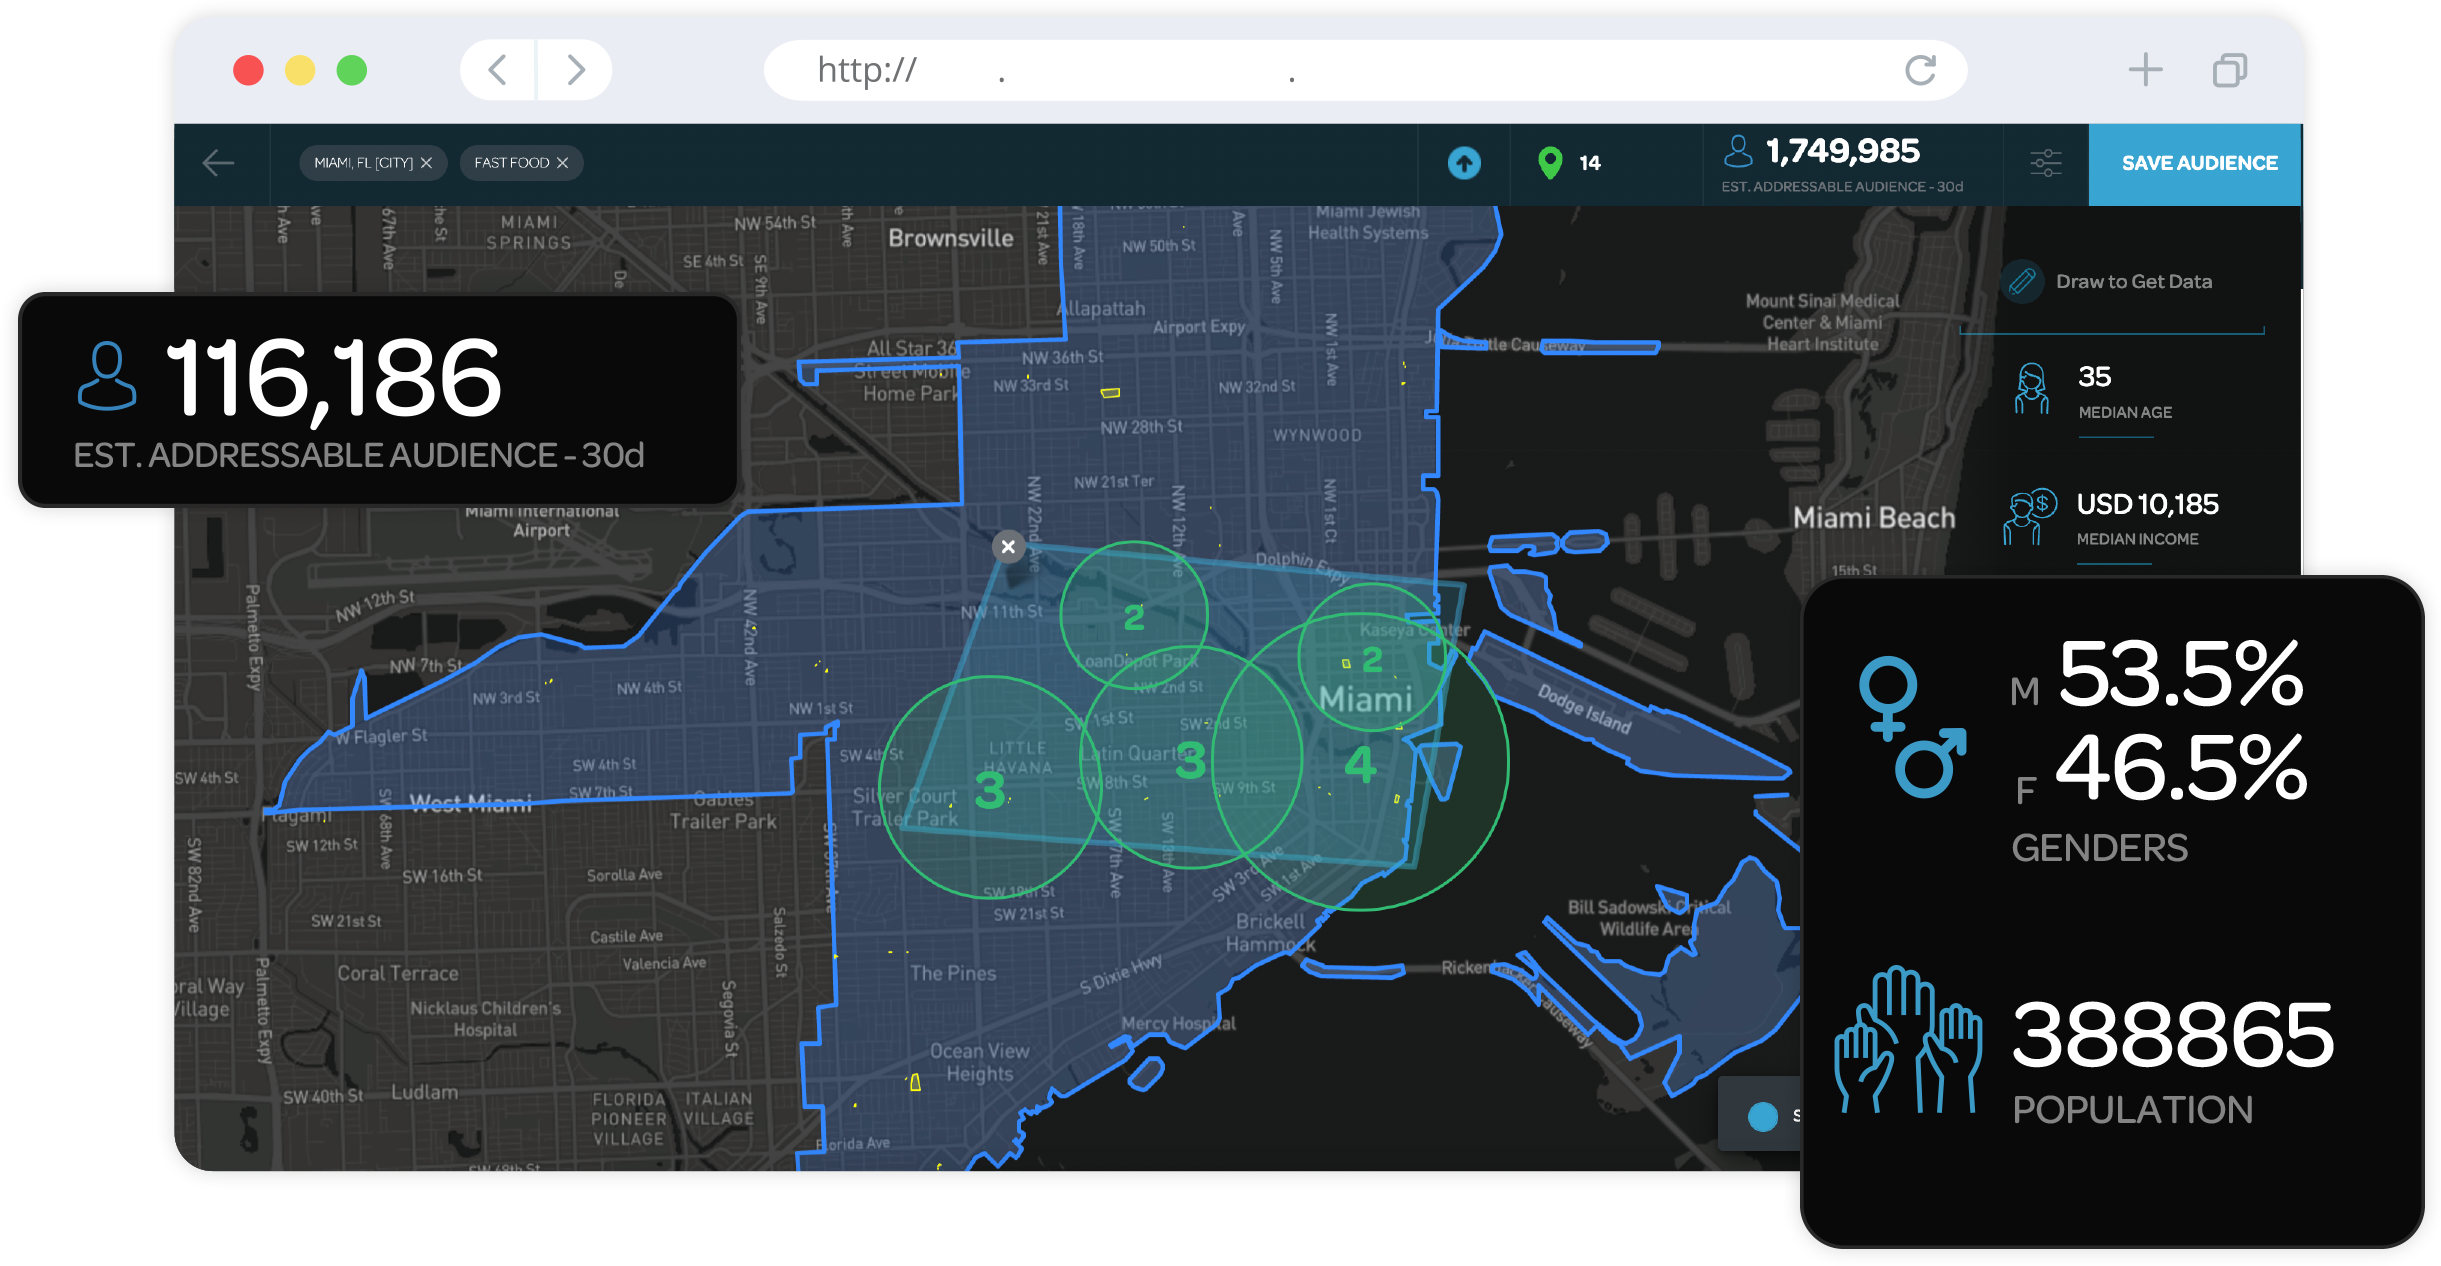Viewport: 2441px width, 1266px height.
Task: Click the blue upload arrow icon
Action: pos(1464,163)
